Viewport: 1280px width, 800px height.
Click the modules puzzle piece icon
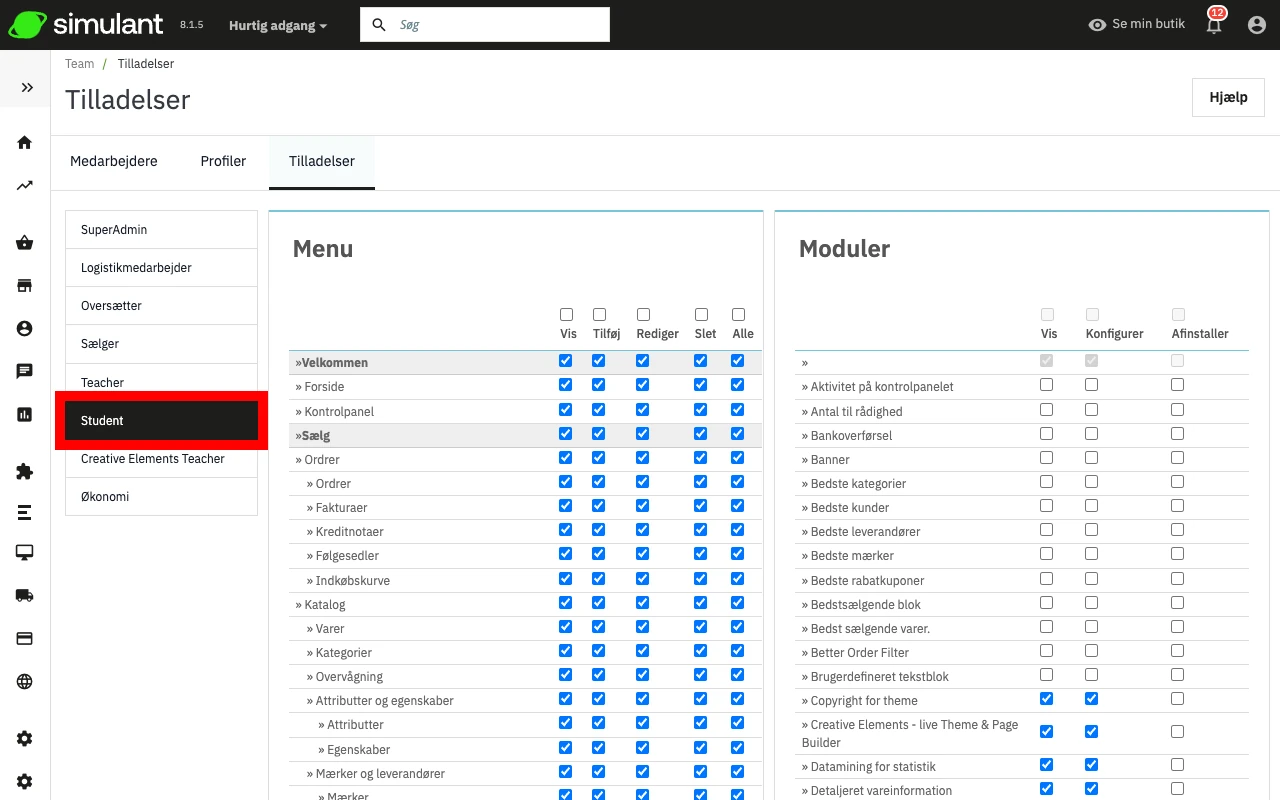point(25,472)
